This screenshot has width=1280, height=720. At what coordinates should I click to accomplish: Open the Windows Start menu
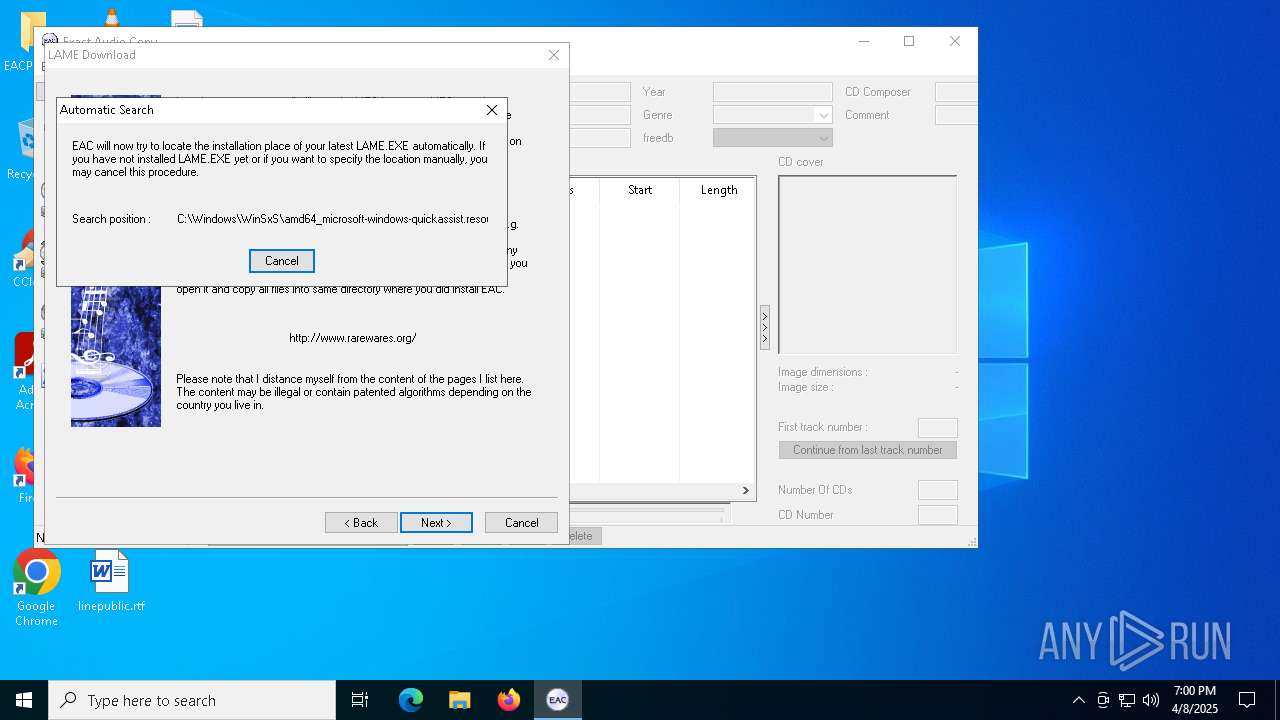(x=24, y=700)
